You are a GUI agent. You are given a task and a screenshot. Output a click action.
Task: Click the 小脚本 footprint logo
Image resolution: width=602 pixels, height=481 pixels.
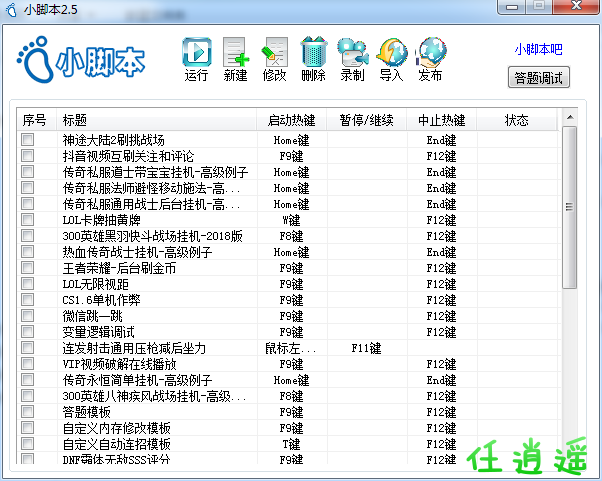81,60
